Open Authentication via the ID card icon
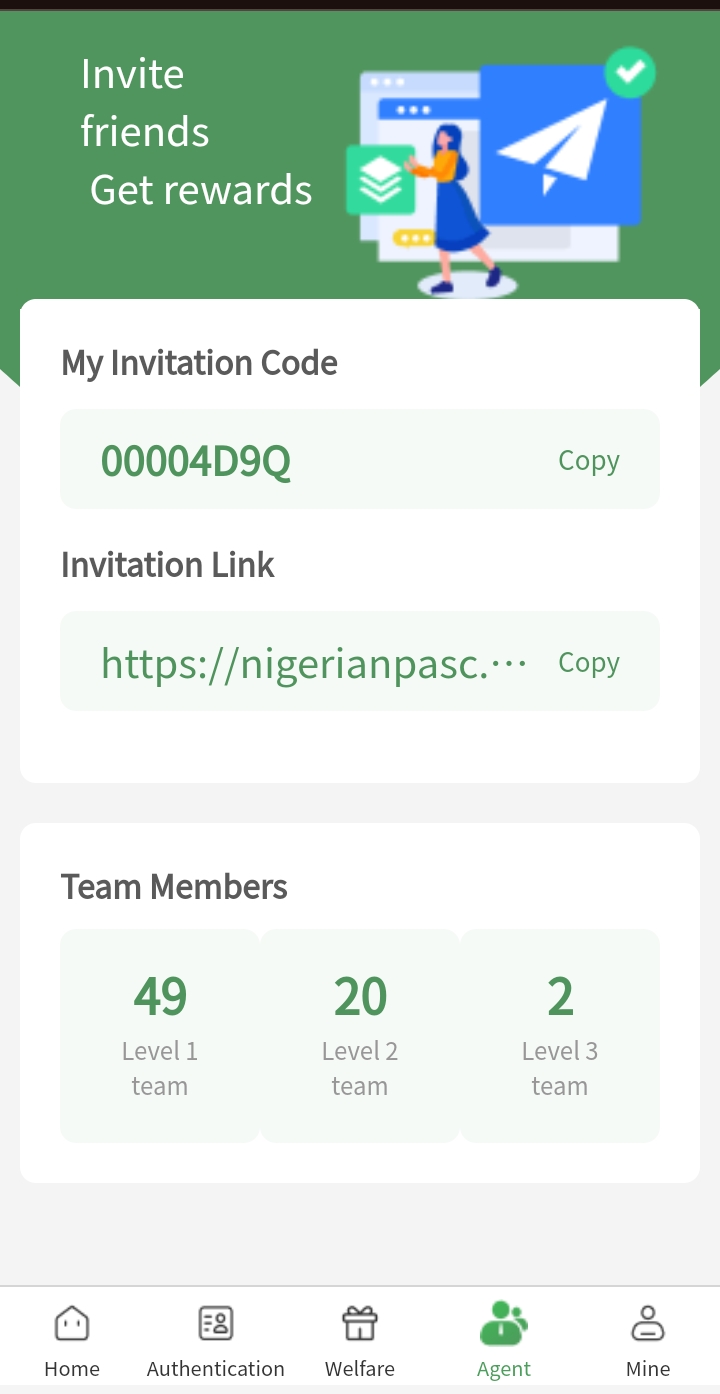 point(216,1323)
